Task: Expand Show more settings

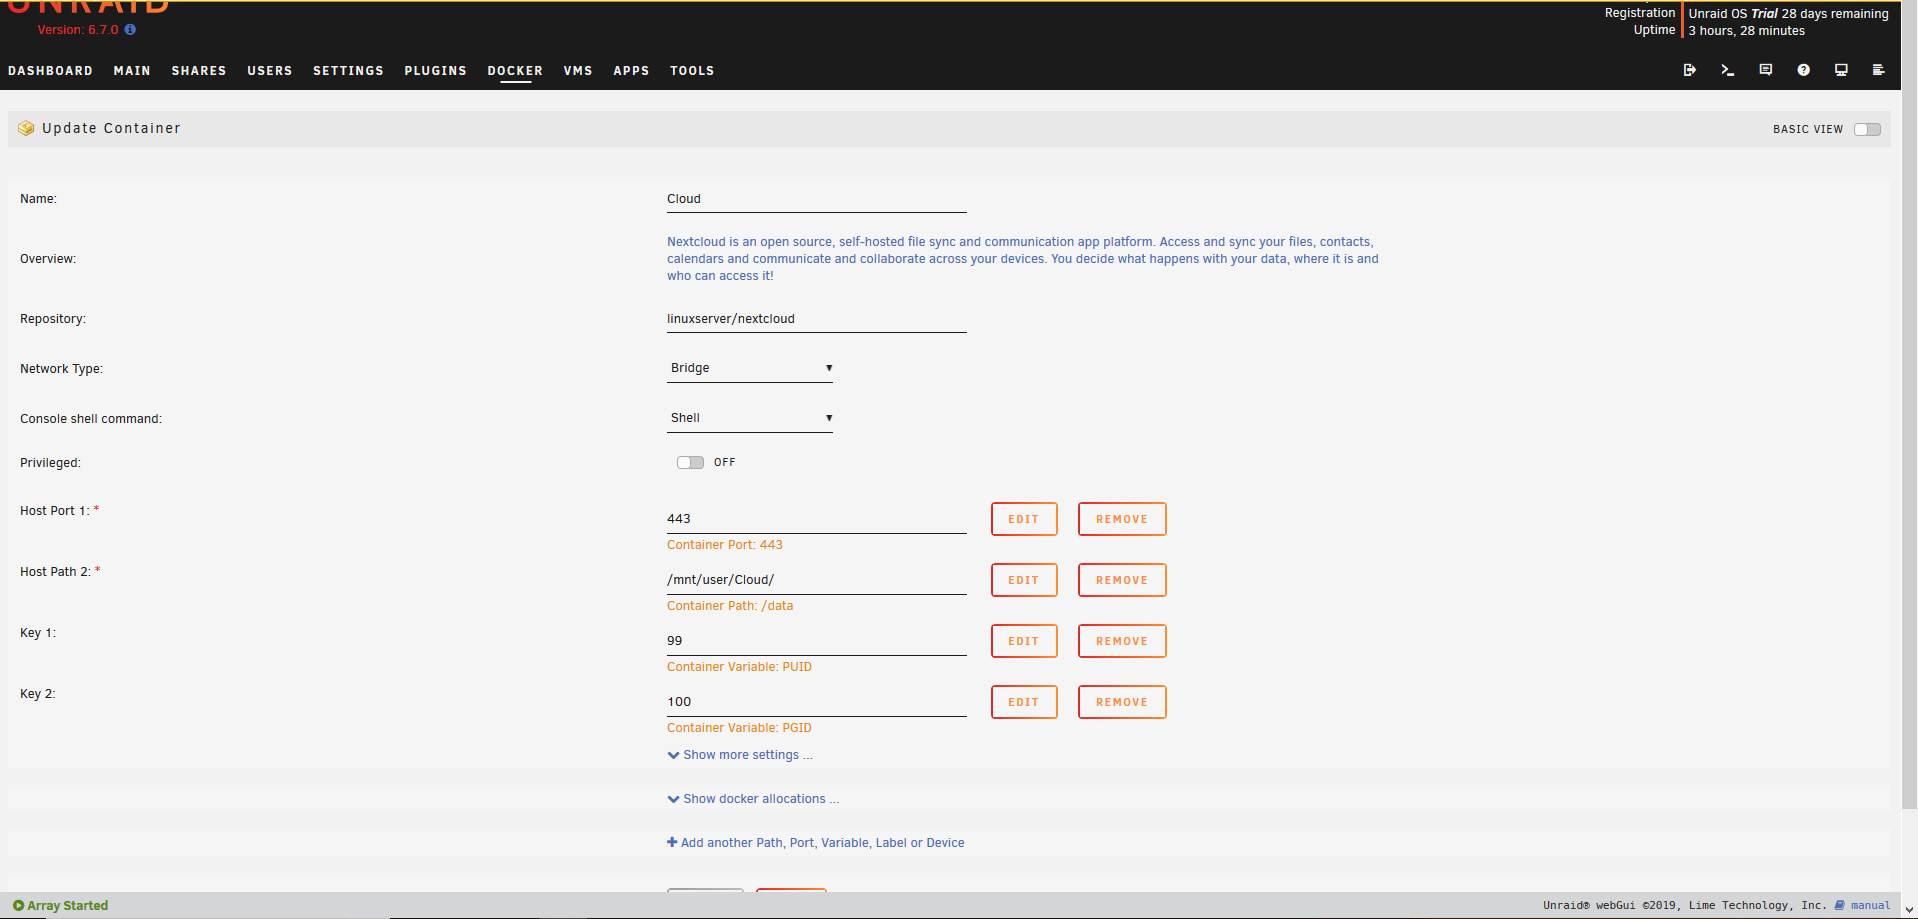Action: [x=740, y=755]
